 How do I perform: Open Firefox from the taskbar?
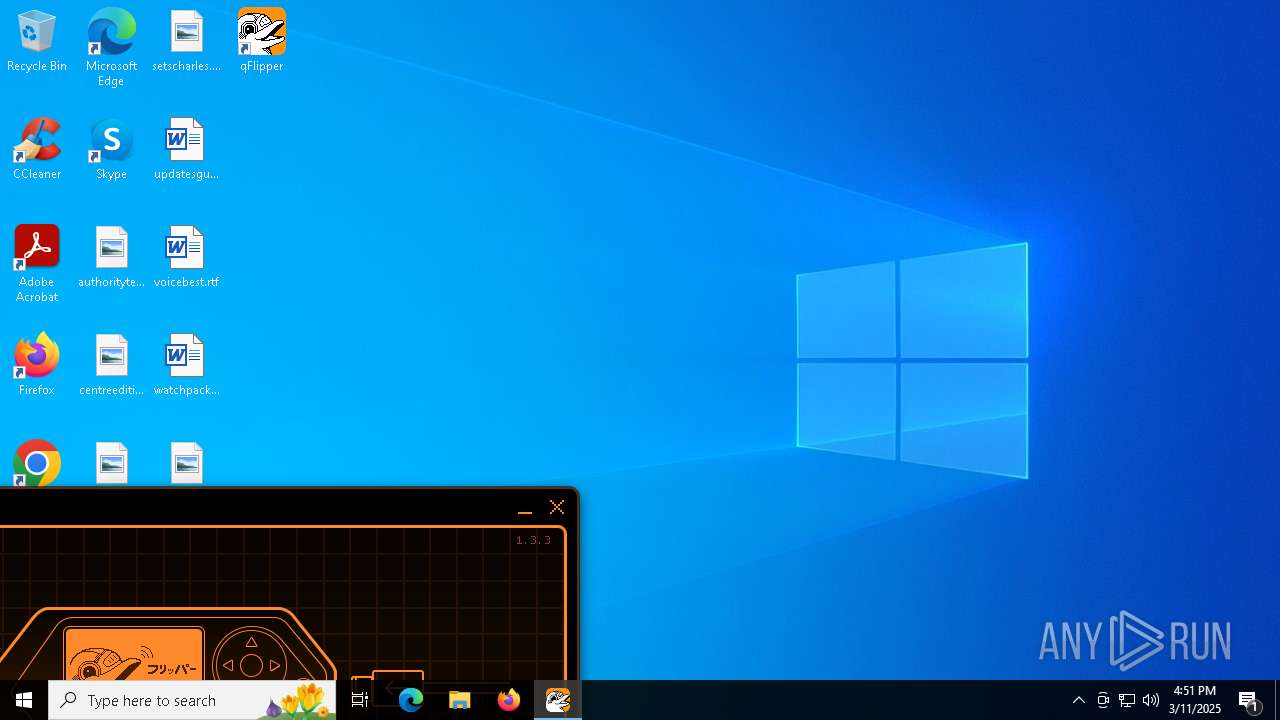(x=509, y=700)
